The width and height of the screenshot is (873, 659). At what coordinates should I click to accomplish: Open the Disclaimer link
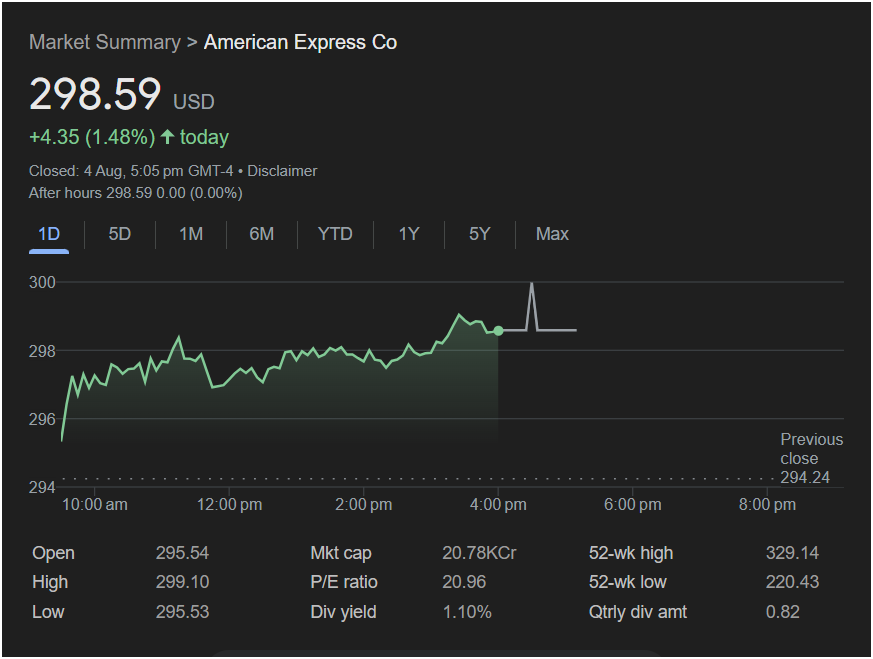pyautogui.click(x=282, y=171)
